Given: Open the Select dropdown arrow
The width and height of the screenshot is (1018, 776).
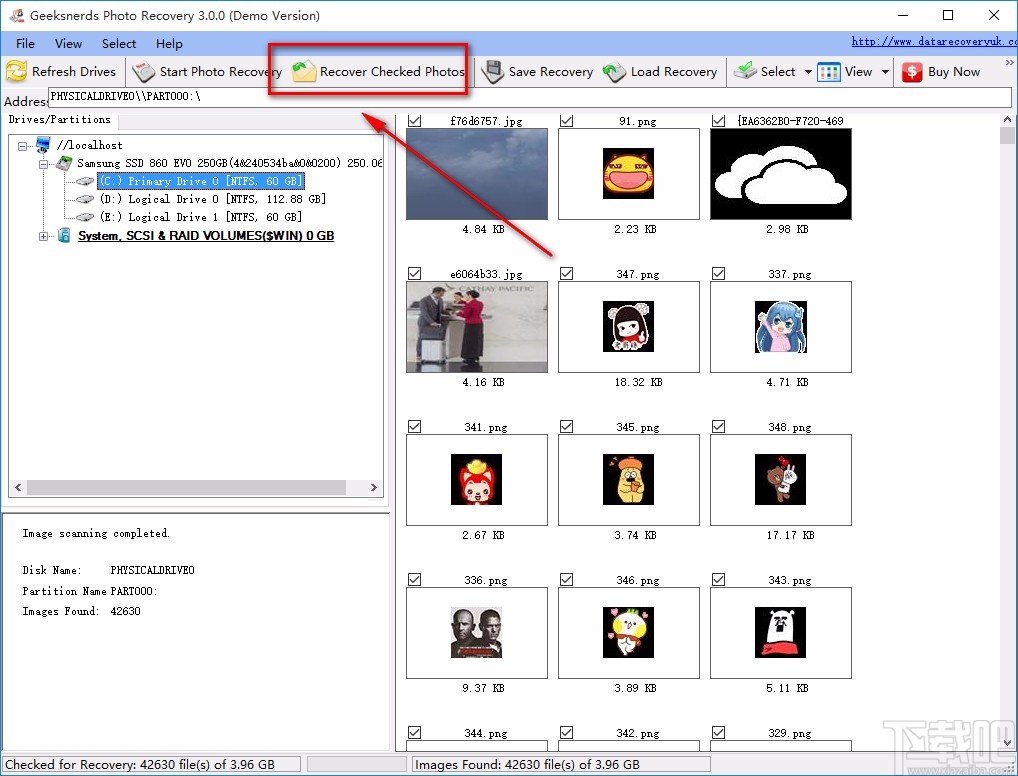Looking at the screenshot, I should (x=808, y=72).
